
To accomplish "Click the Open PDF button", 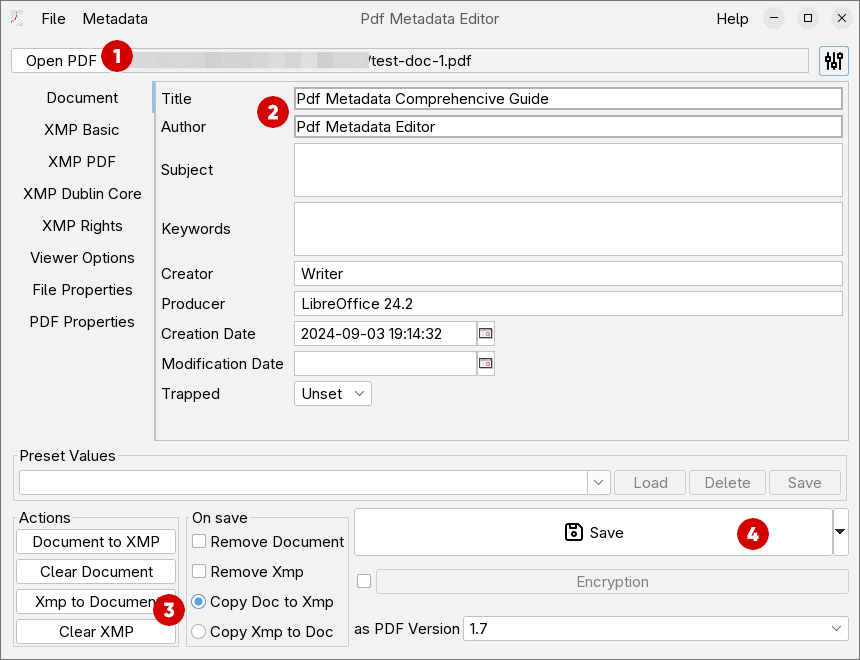I will tap(61, 61).
